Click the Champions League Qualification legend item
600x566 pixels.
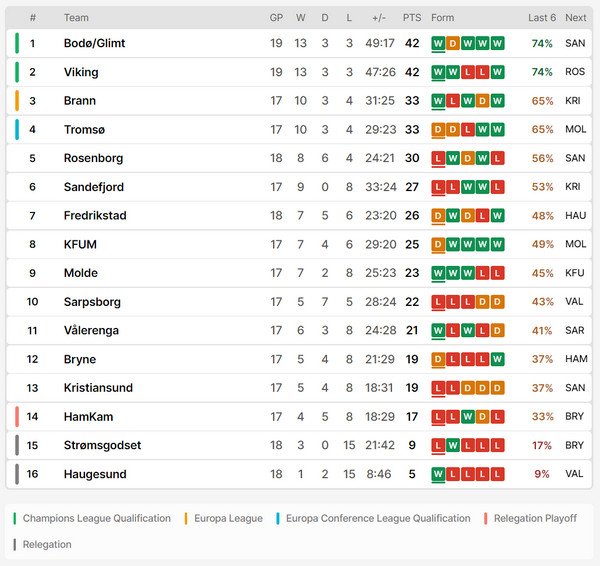pos(97,518)
